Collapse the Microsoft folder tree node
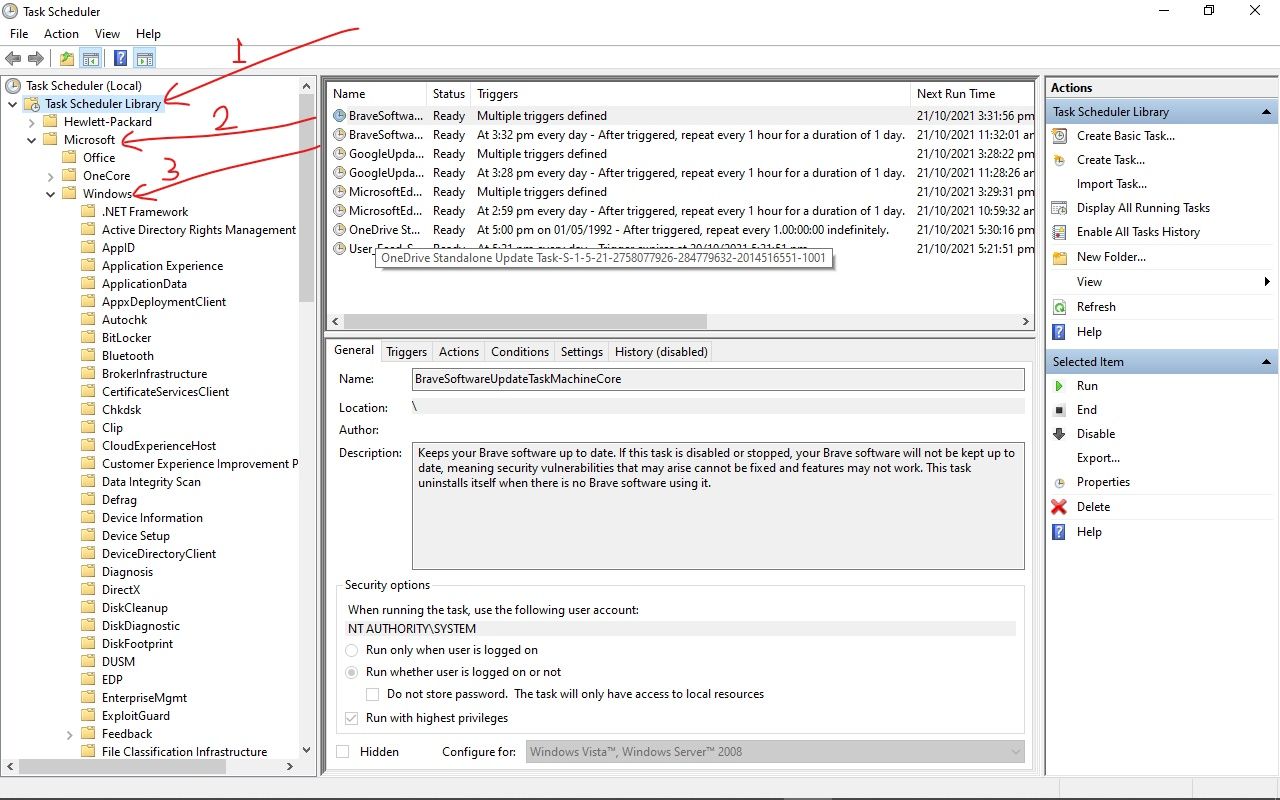The height and width of the screenshot is (800, 1280). coord(32,140)
